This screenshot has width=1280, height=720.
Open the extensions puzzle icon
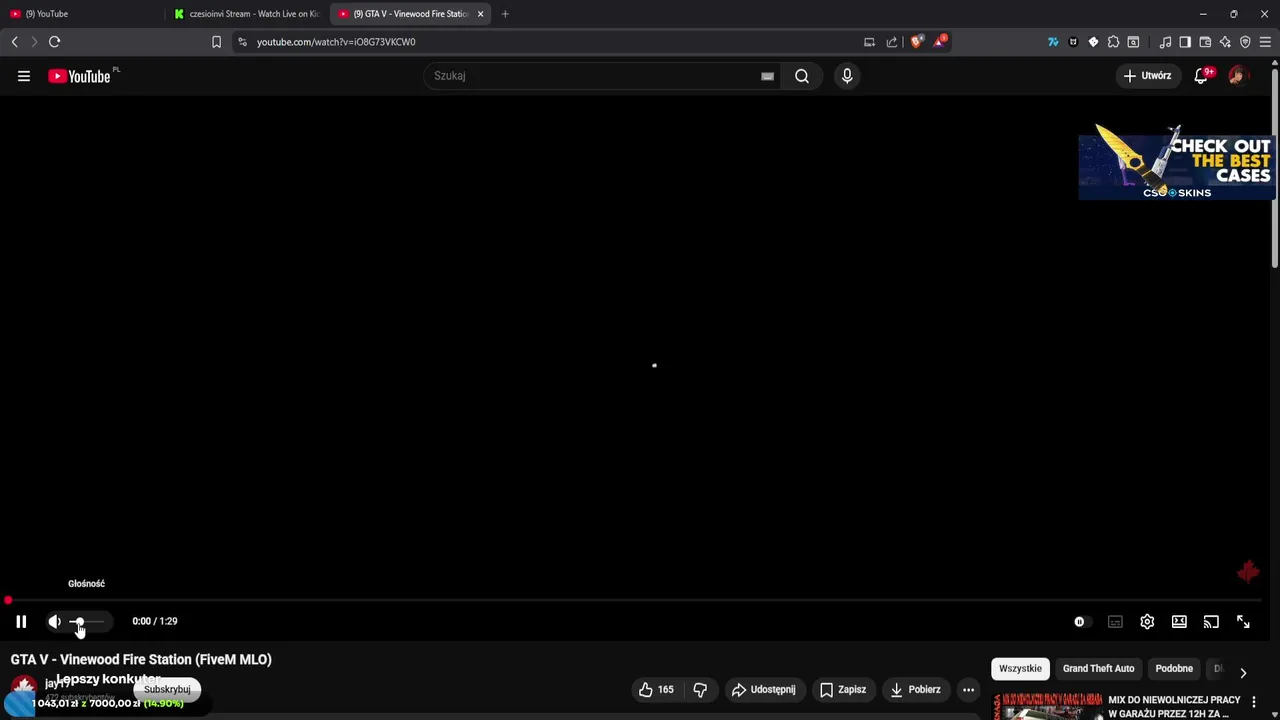click(1113, 42)
